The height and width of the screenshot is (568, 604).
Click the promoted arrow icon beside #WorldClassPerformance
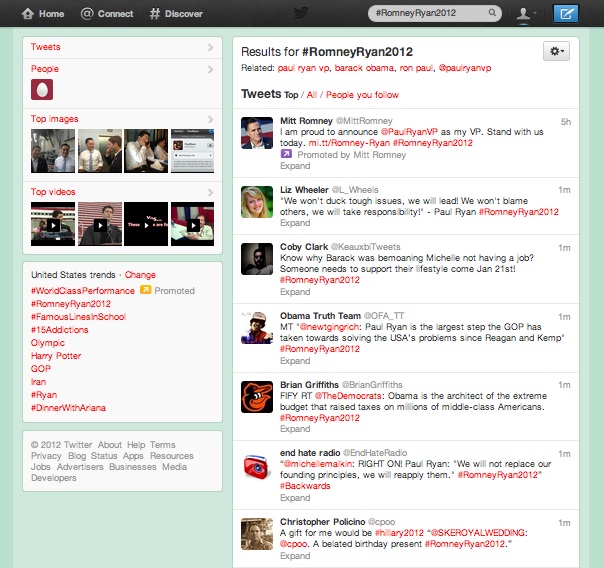pyautogui.click(x=146, y=290)
